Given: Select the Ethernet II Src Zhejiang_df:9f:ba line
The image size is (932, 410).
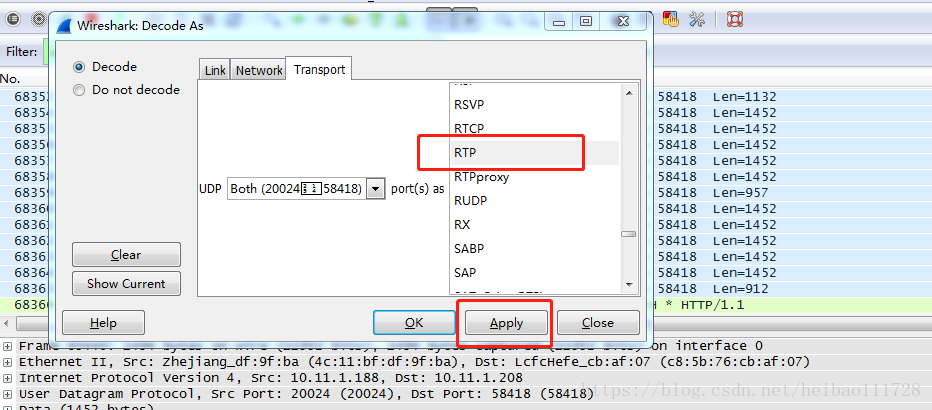Looking at the screenshot, I should point(414,362).
